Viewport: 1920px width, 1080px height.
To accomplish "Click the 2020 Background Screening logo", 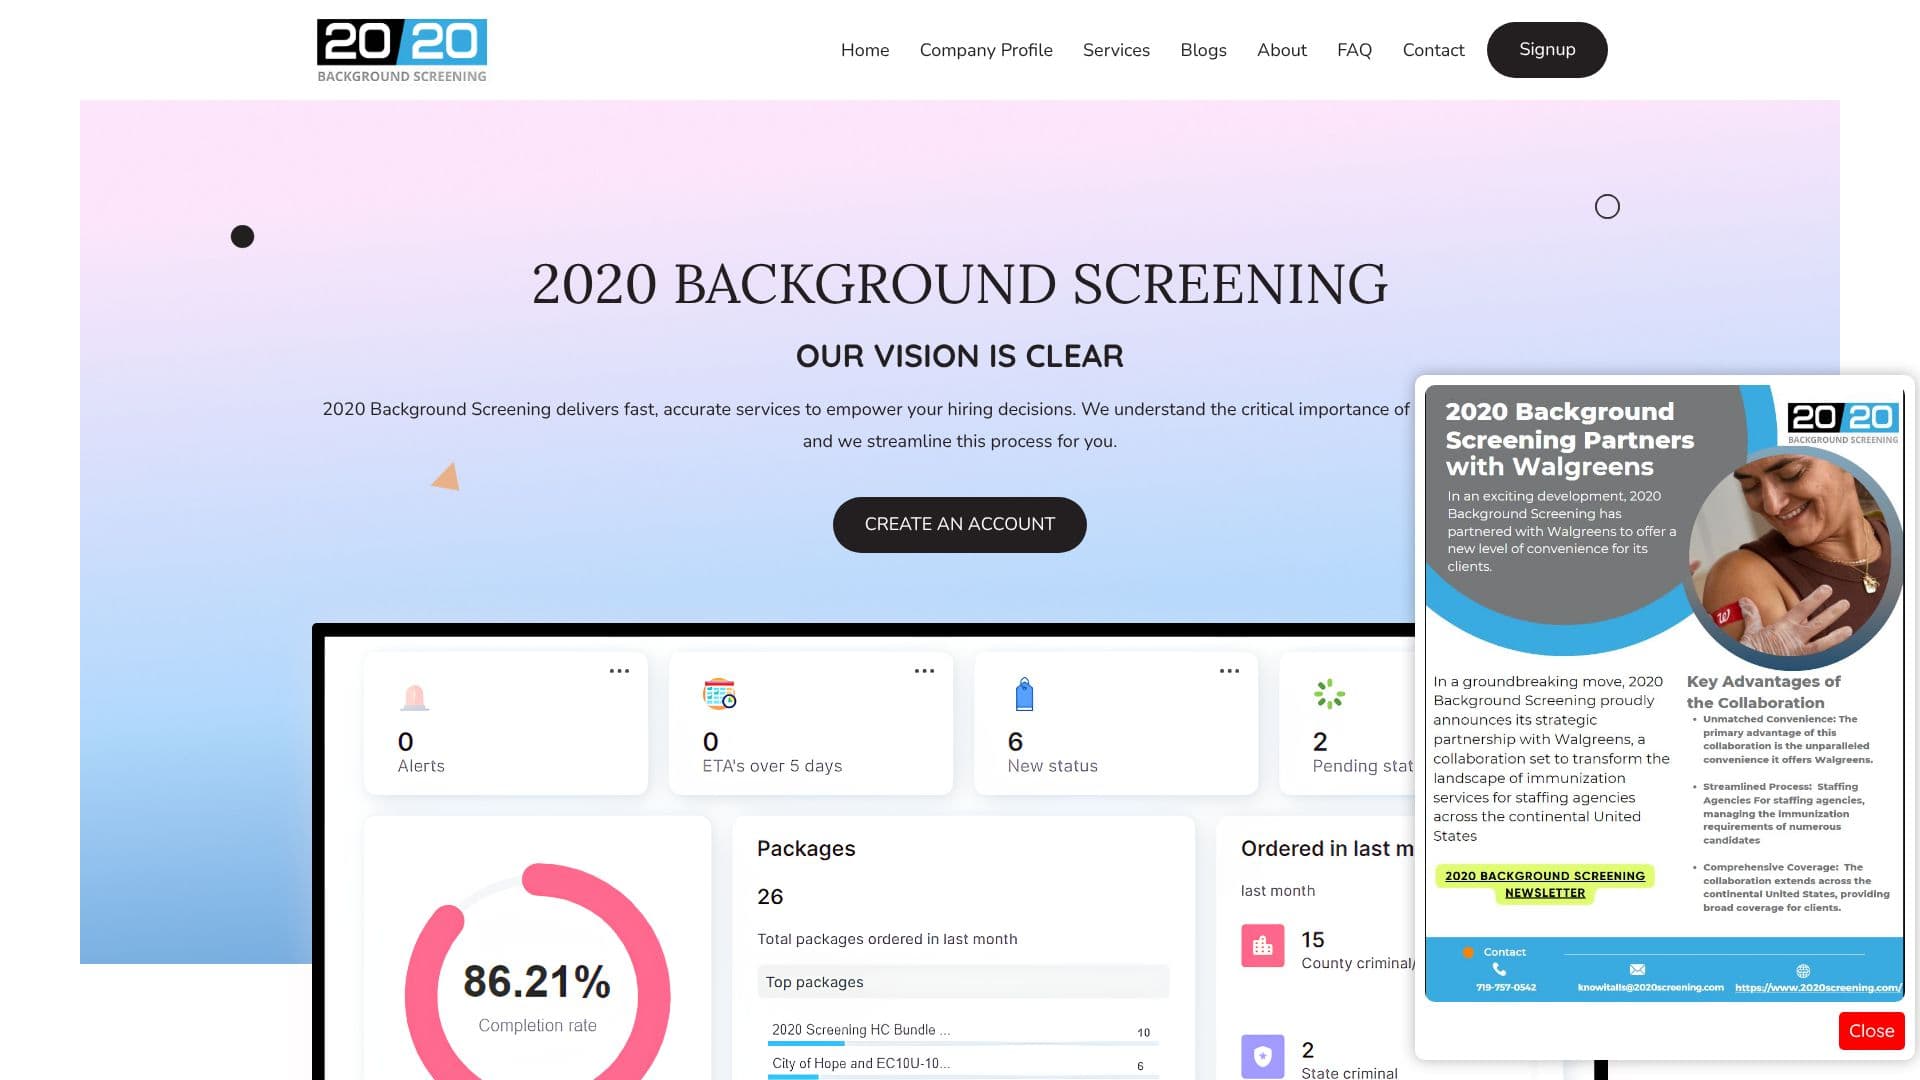I will pos(402,50).
